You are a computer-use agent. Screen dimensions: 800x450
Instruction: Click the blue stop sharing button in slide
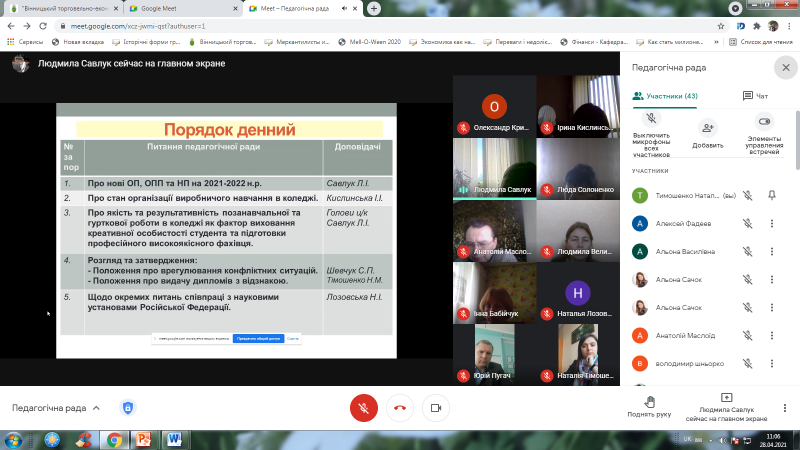[258, 338]
